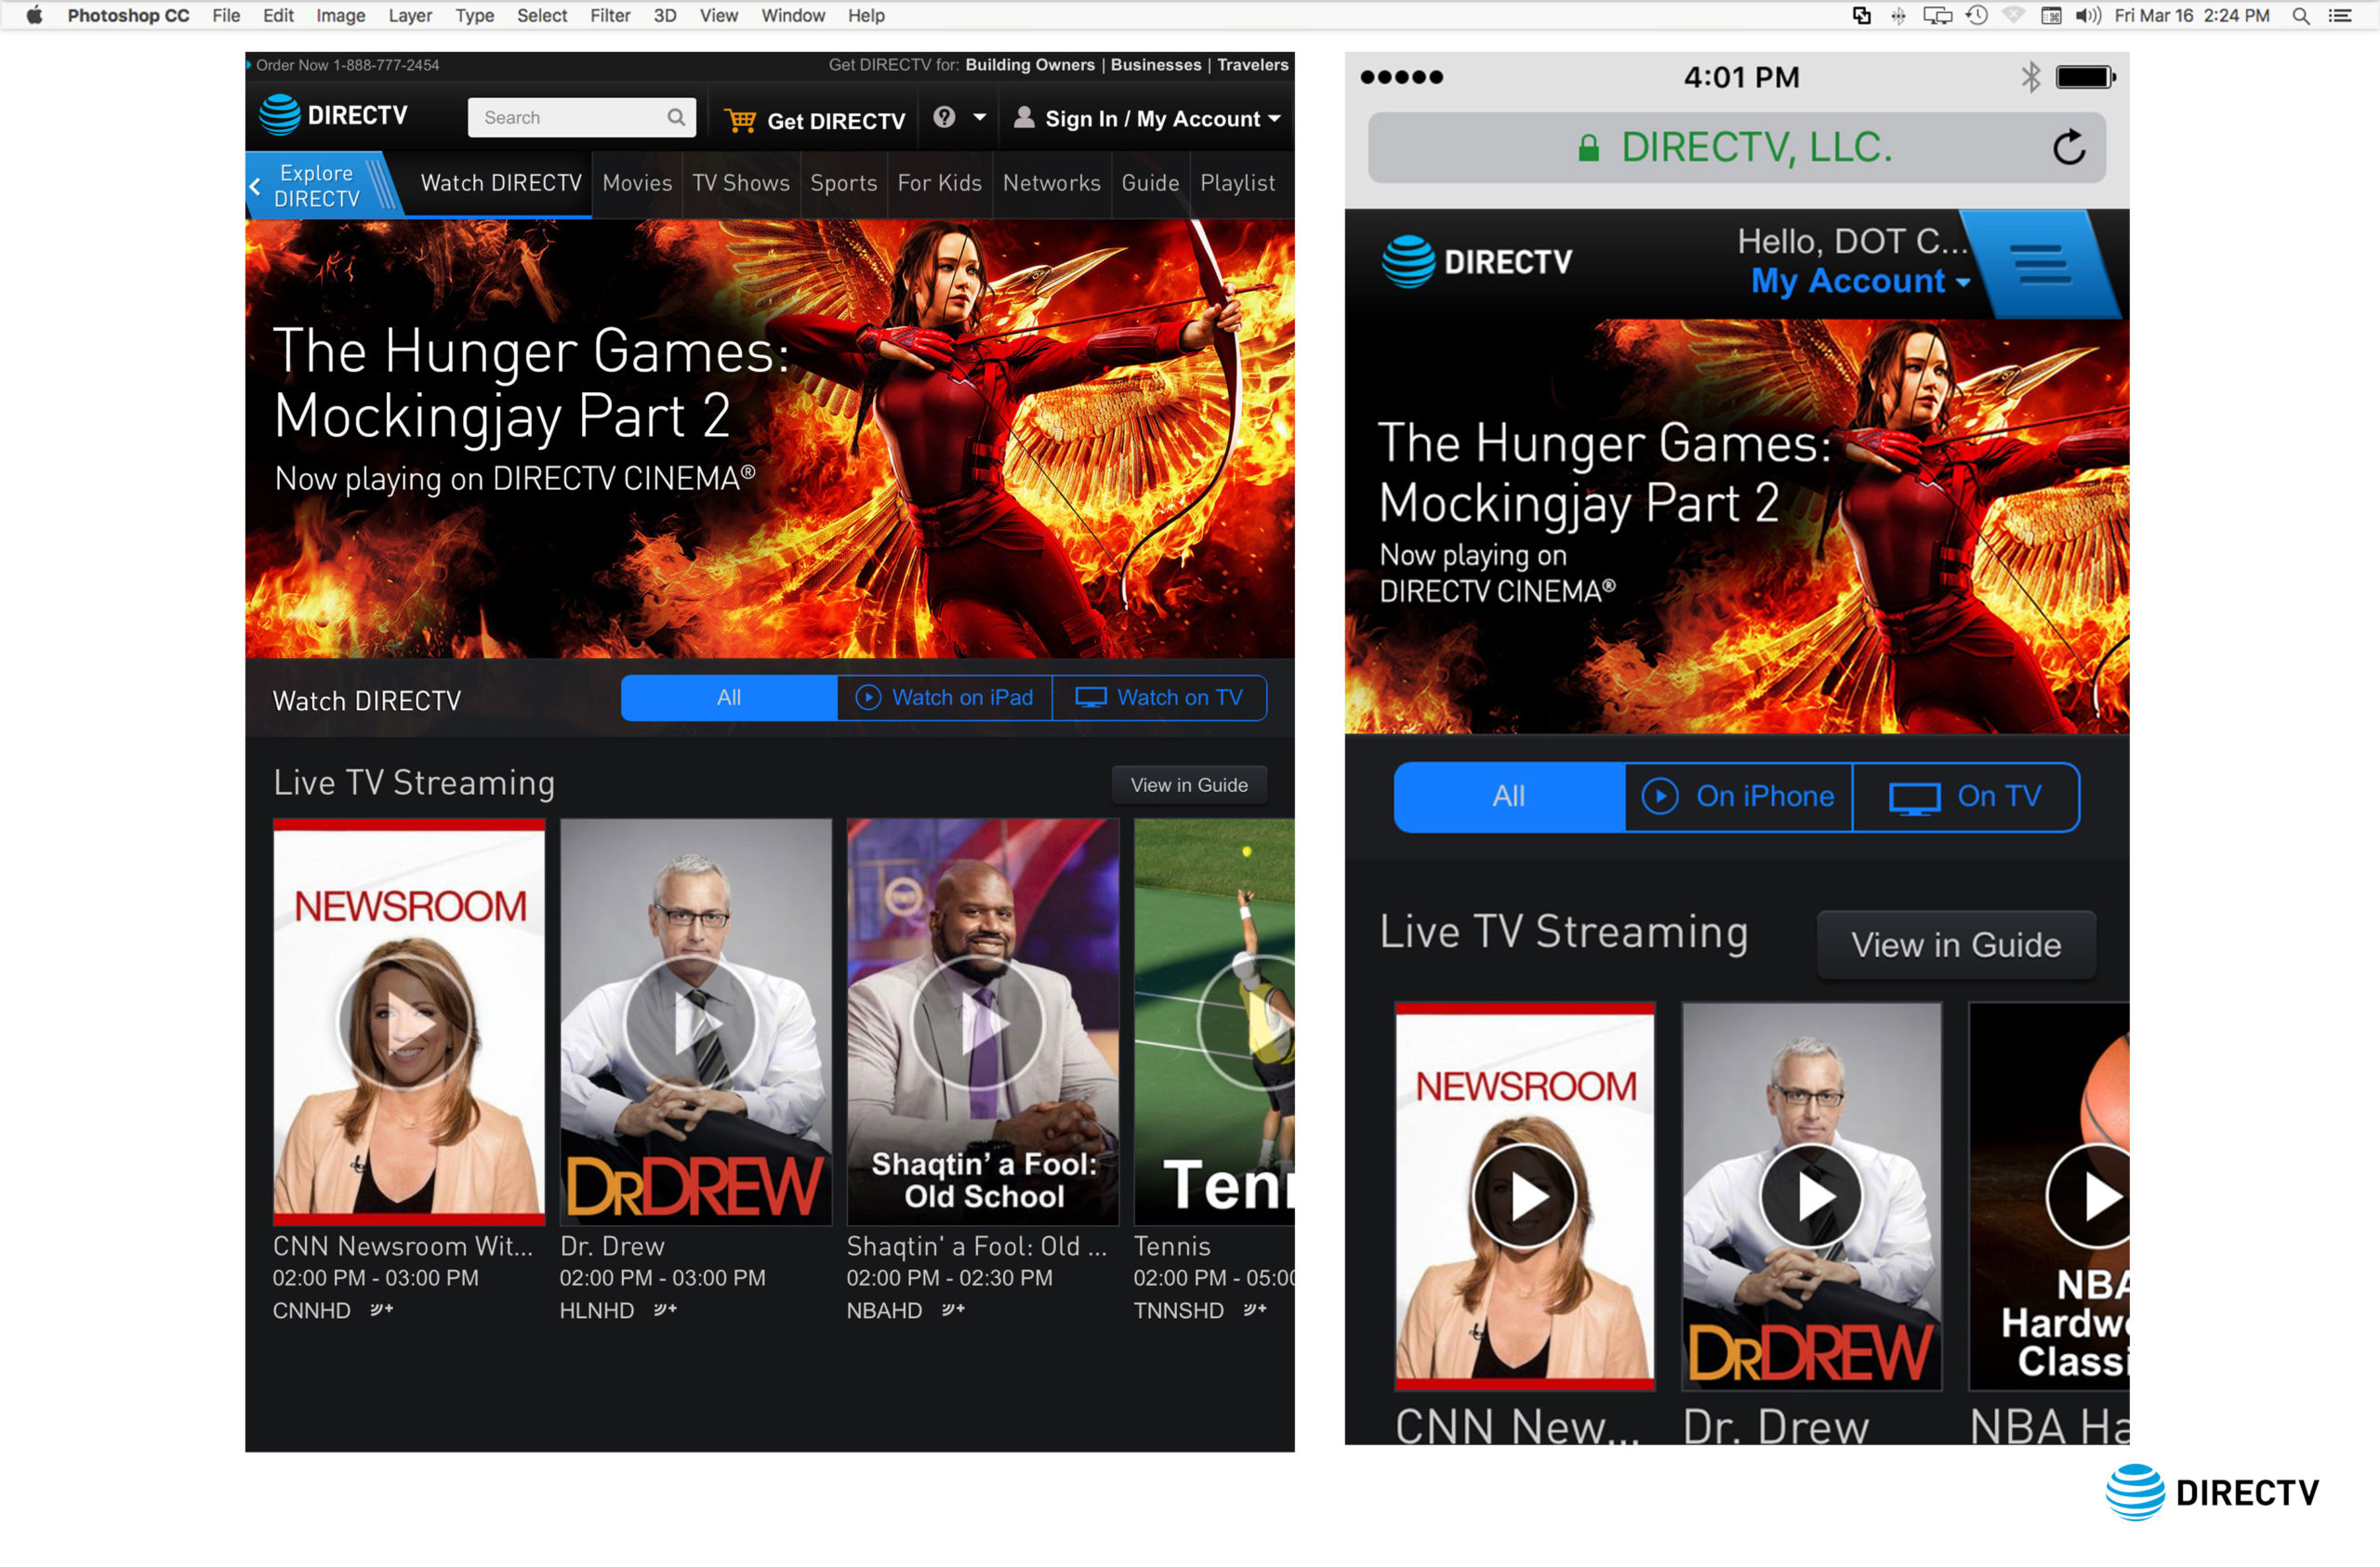The width and height of the screenshot is (2380, 1567).
Task: Open the help question mark icon
Action: [944, 117]
